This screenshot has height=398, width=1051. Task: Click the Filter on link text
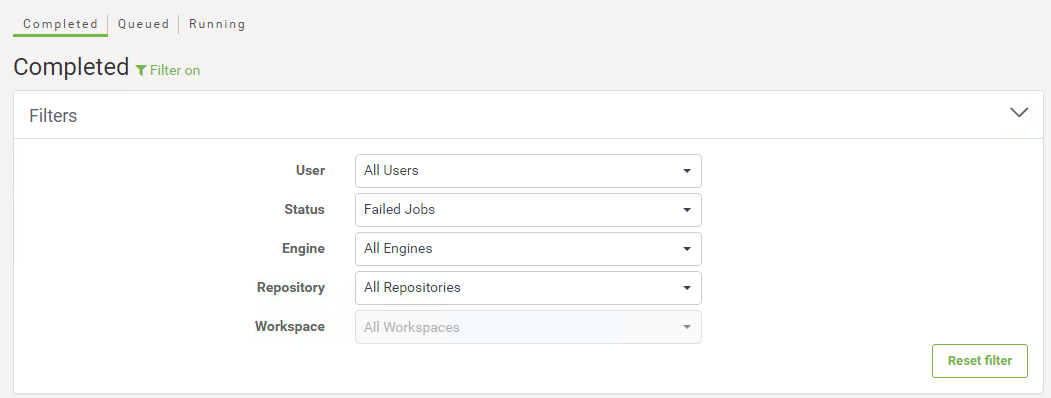coord(175,70)
